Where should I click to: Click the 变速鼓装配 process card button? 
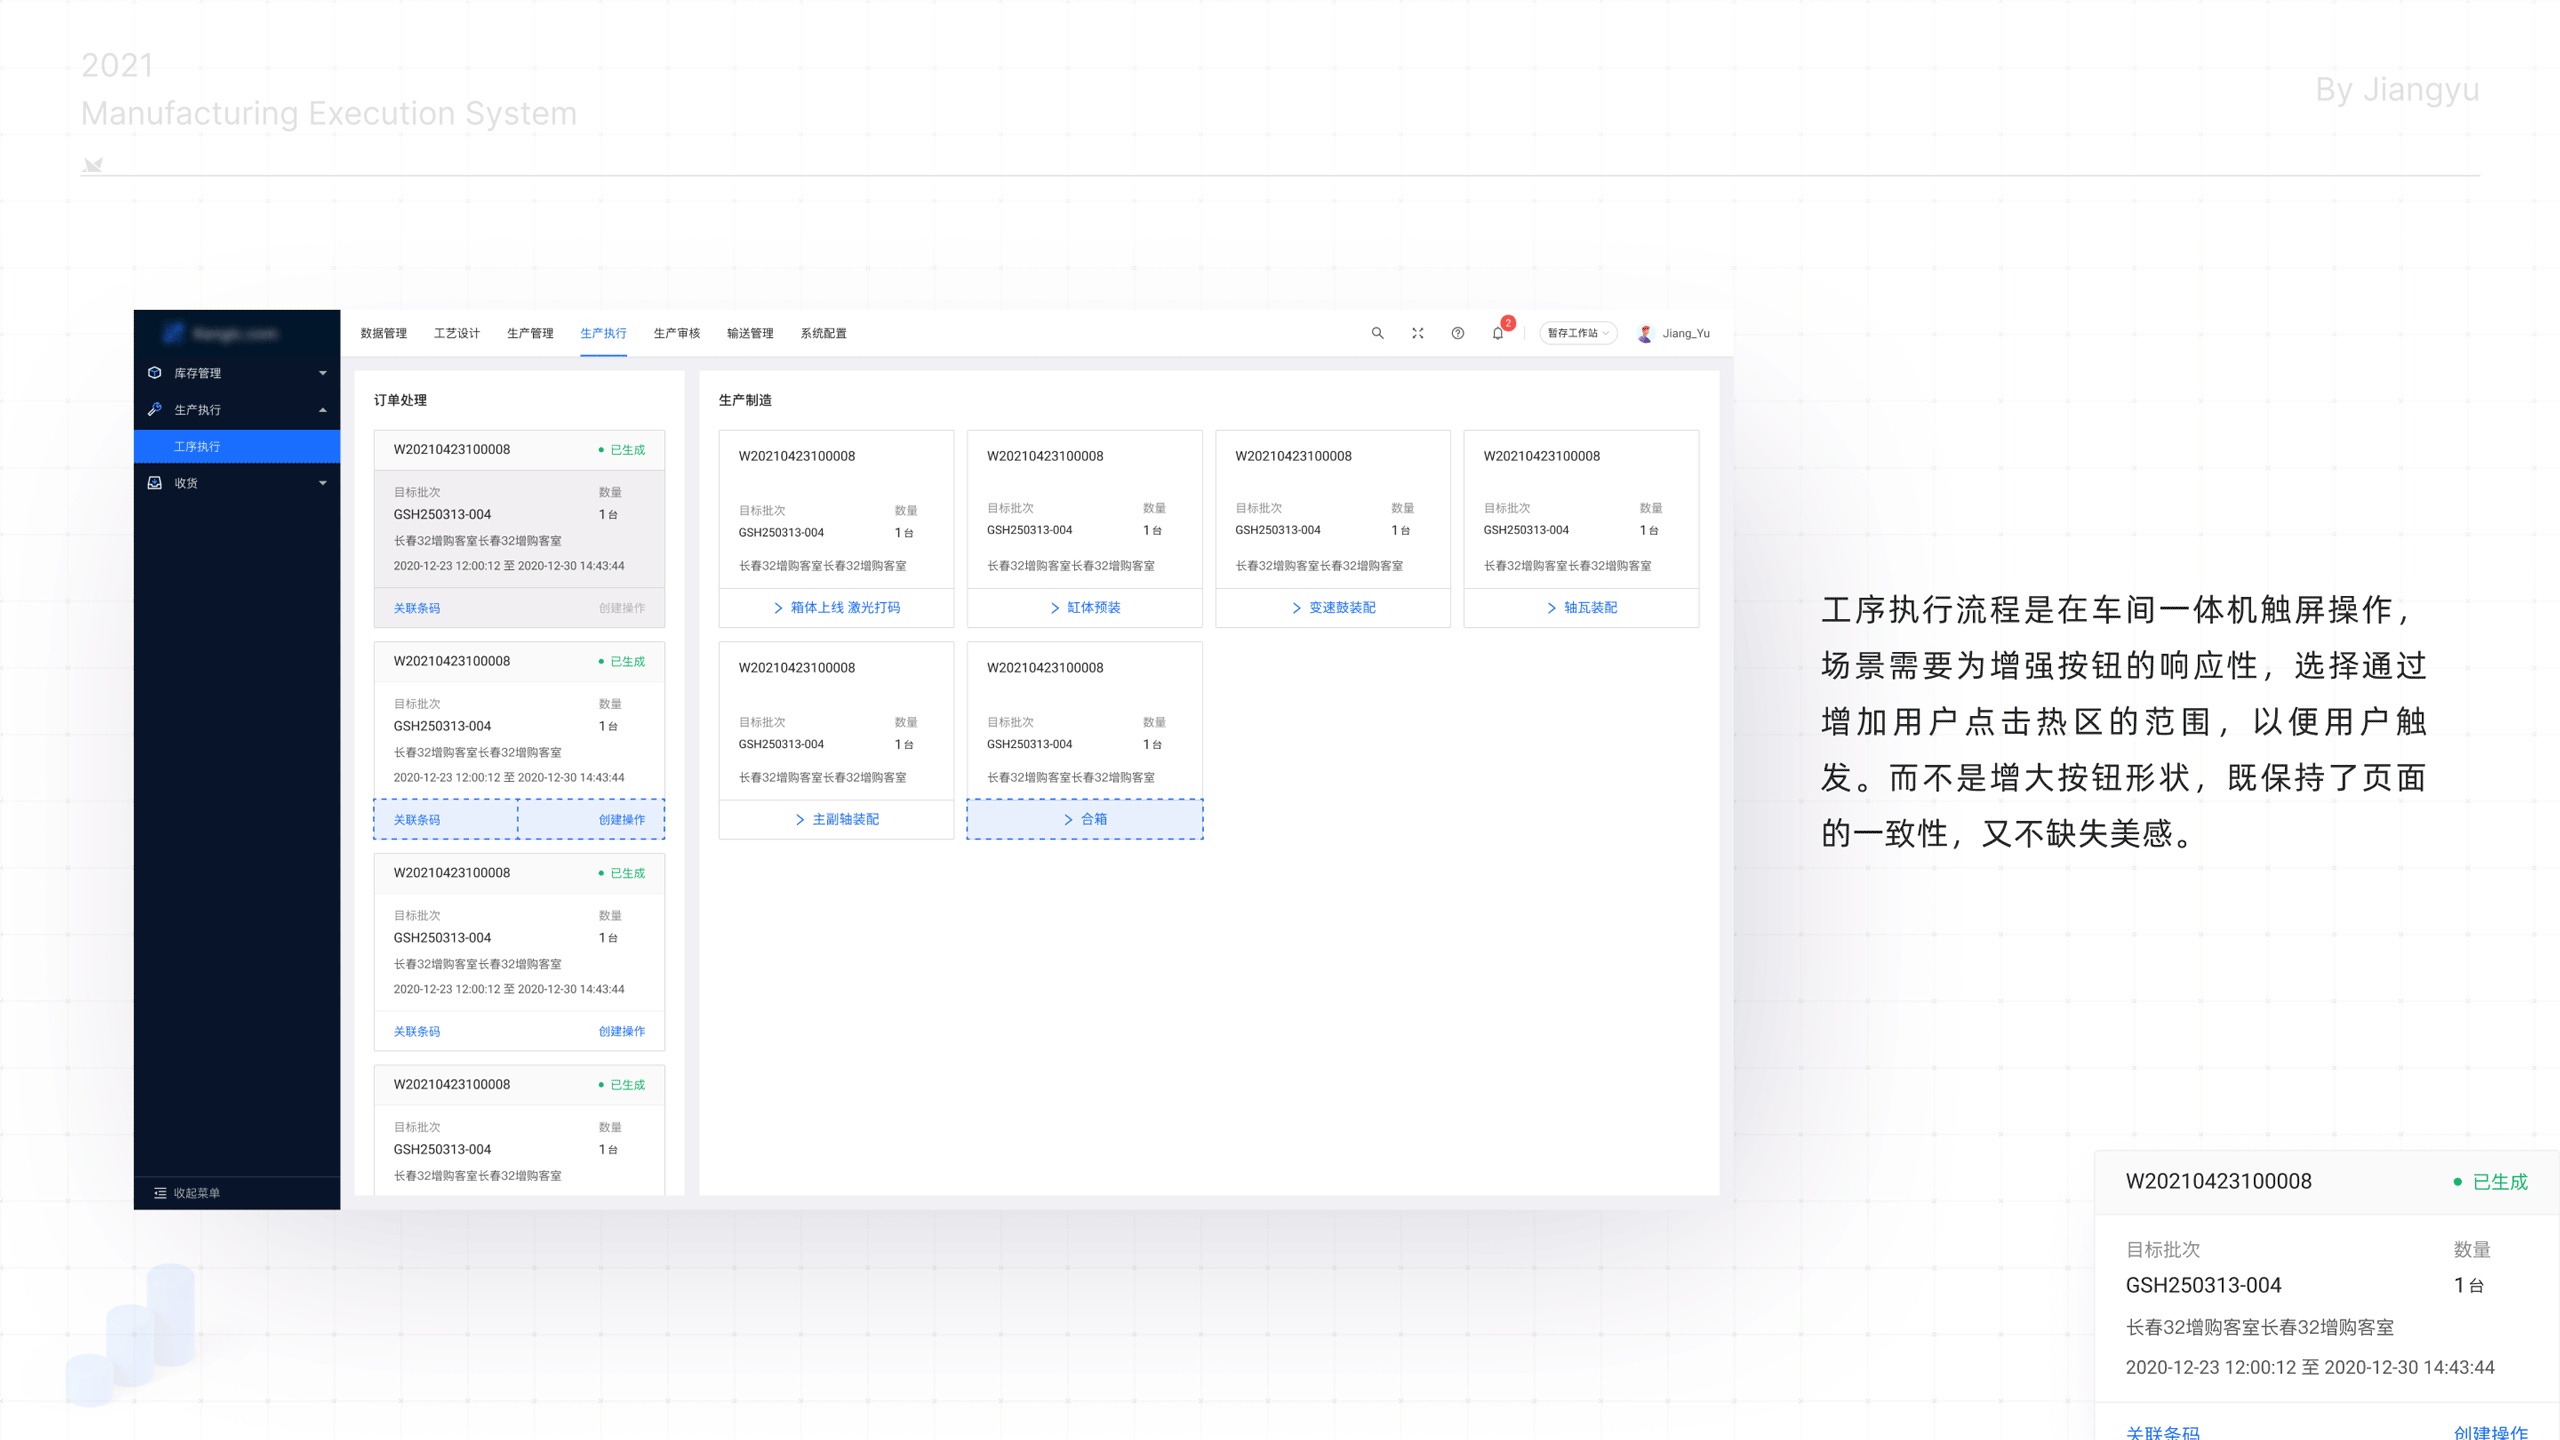[x=1333, y=608]
